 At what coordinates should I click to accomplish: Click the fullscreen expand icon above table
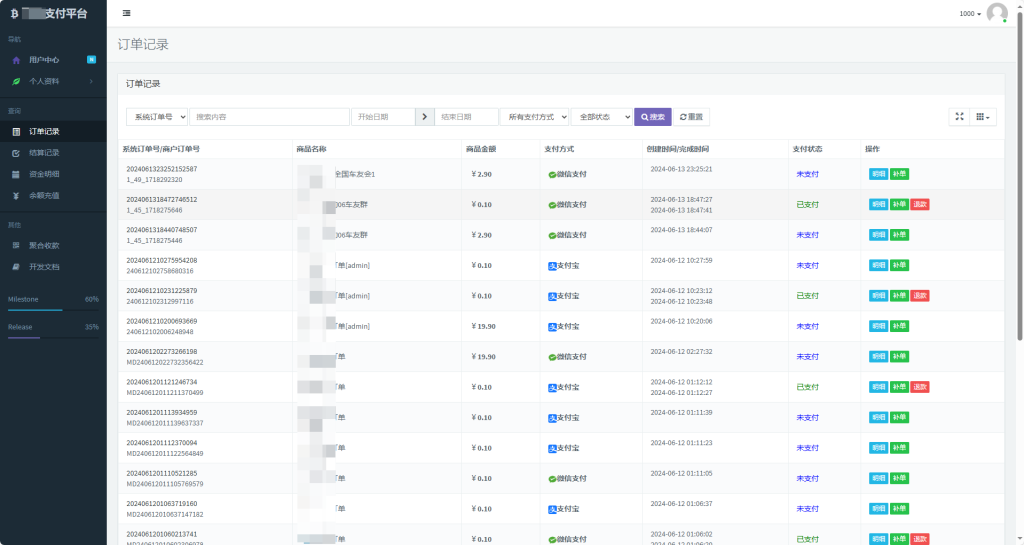point(959,117)
